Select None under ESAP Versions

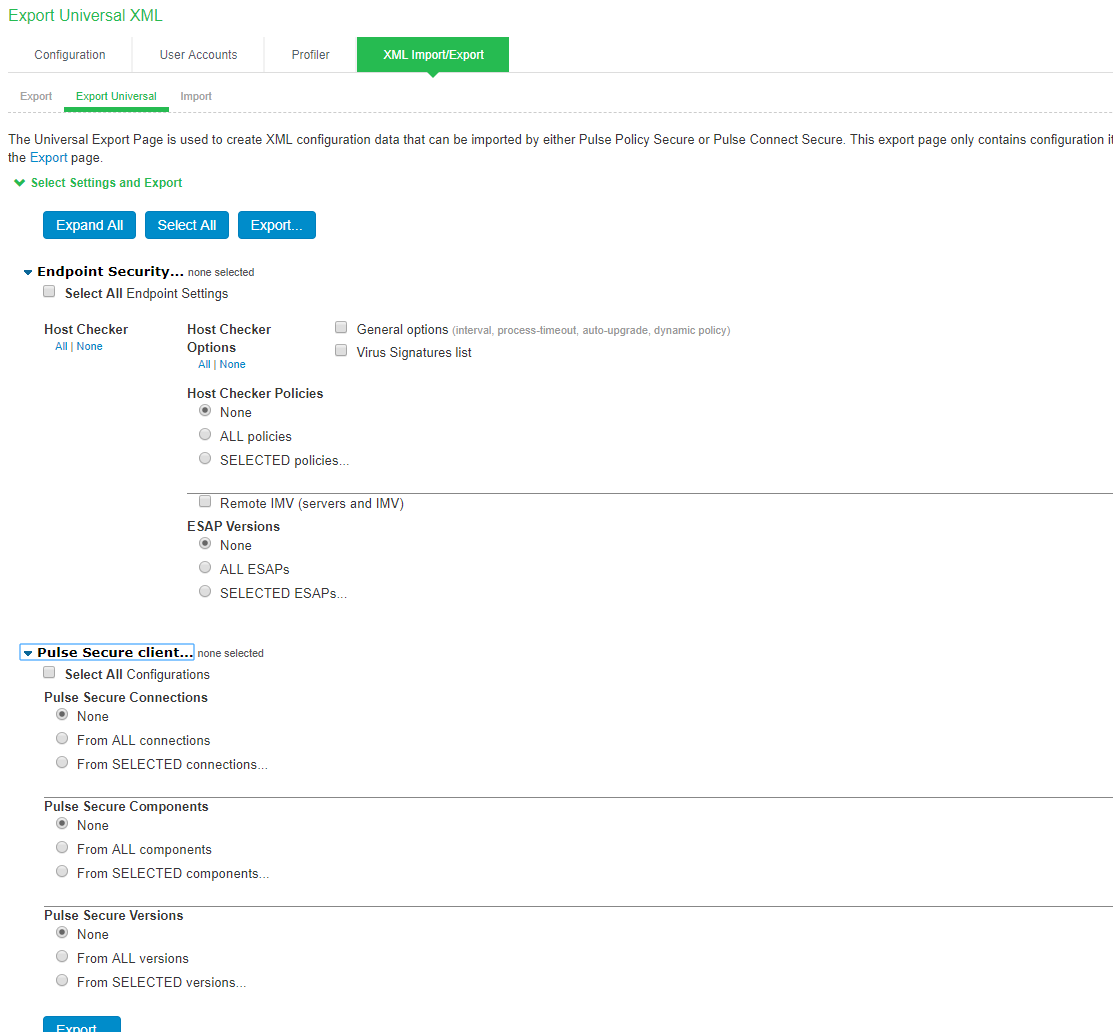[x=205, y=544]
